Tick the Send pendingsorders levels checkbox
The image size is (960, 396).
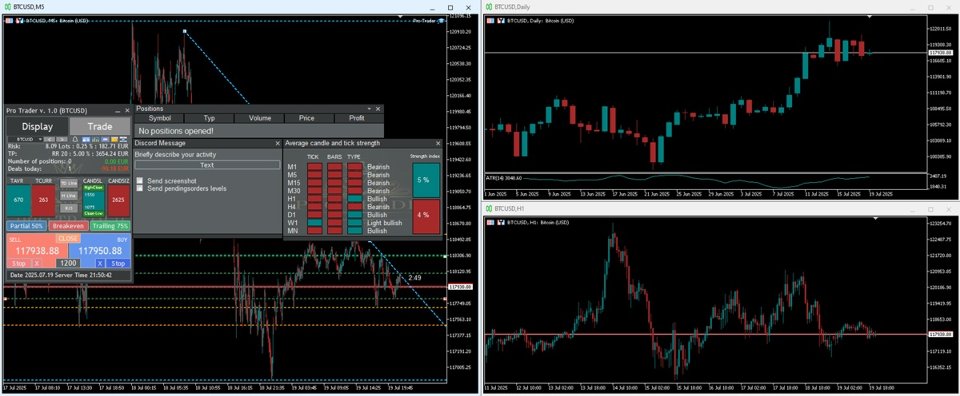click(x=140, y=189)
